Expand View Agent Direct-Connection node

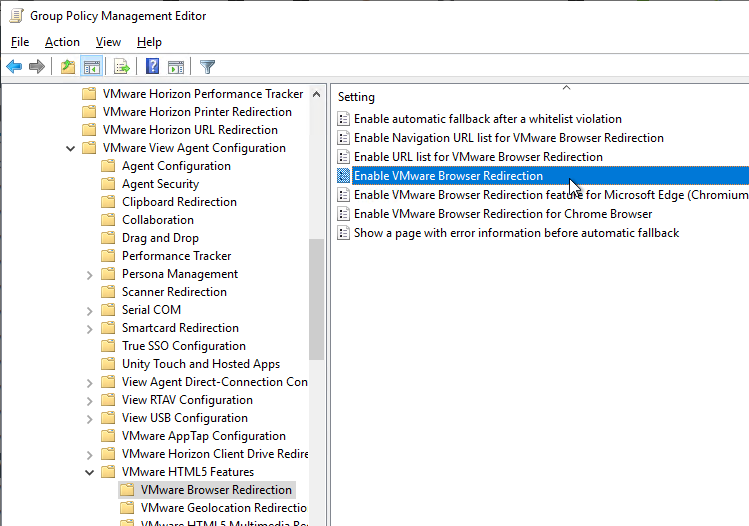89,383
